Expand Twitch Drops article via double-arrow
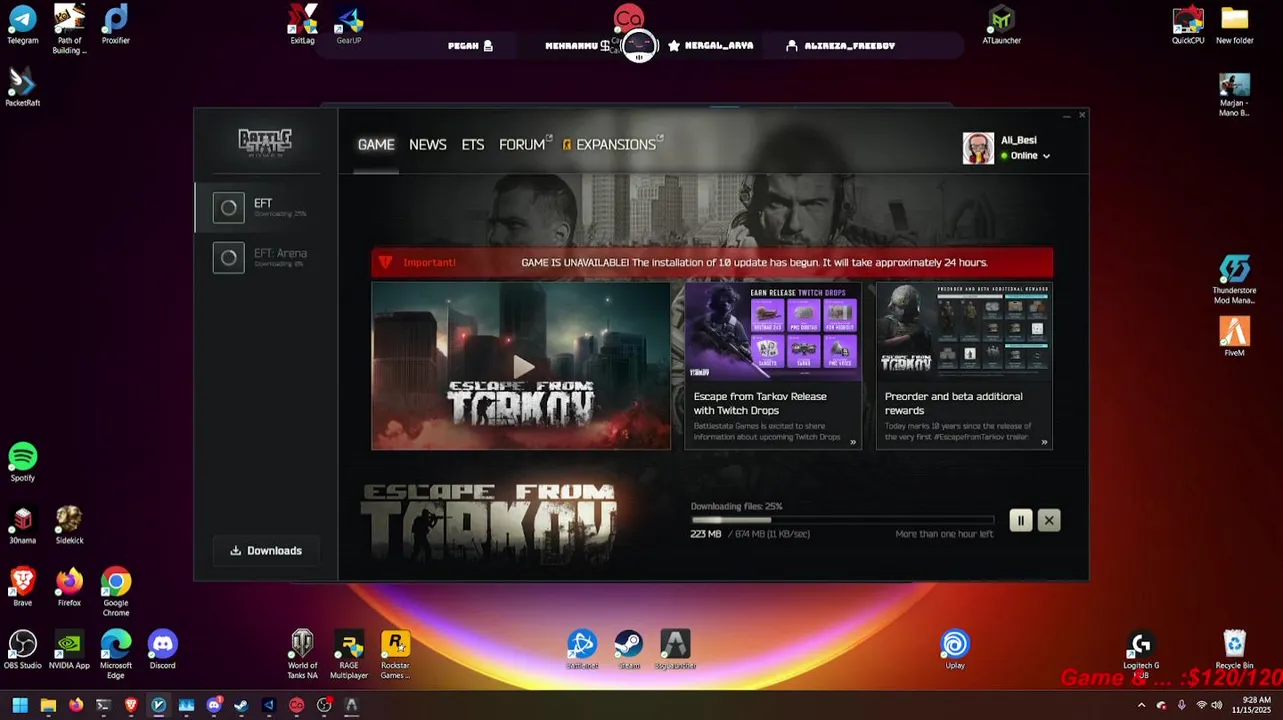The image size is (1283, 720). coord(853,442)
